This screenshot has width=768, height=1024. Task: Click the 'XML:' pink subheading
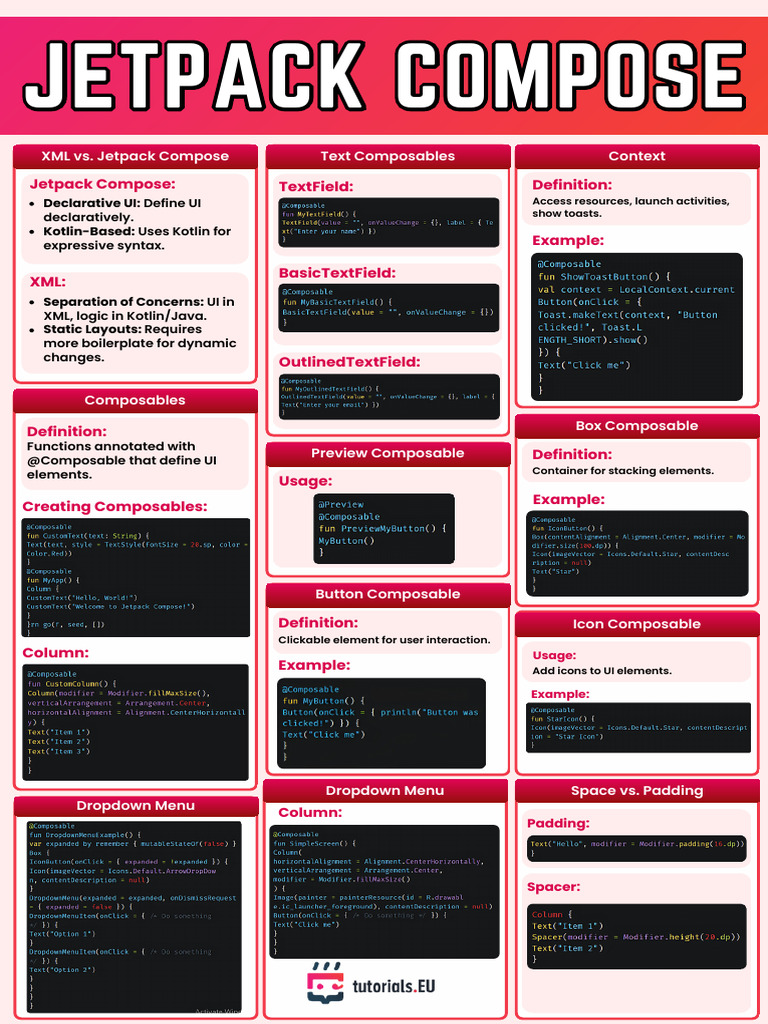(x=48, y=282)
